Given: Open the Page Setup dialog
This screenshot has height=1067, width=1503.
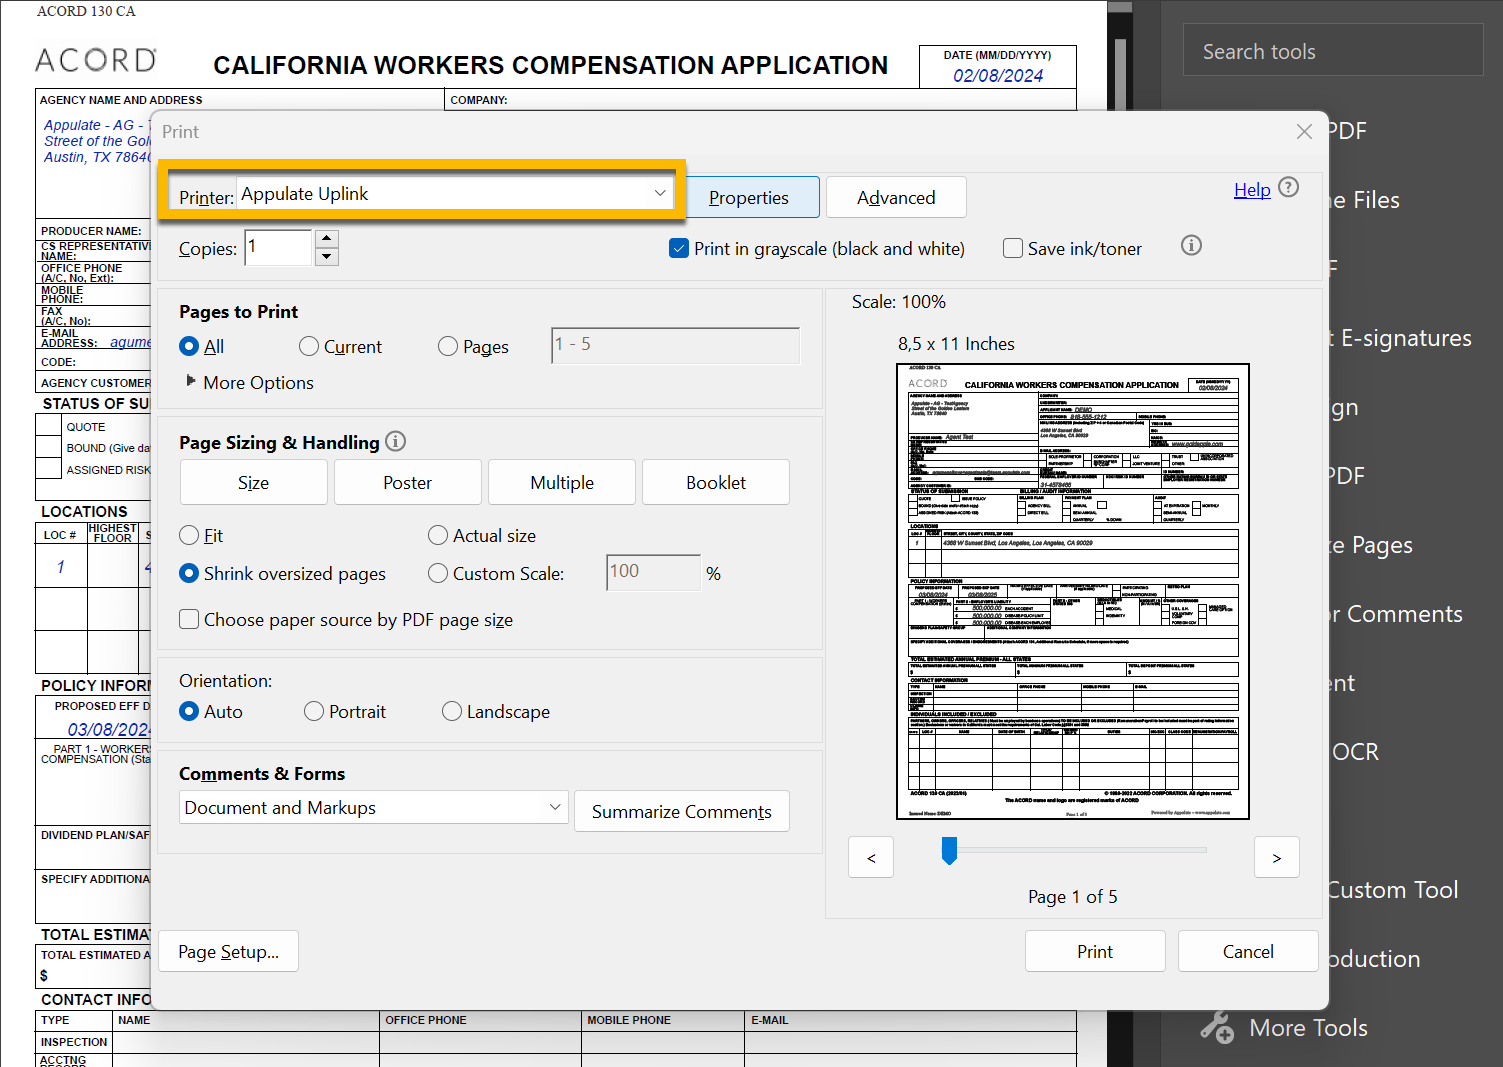Looking at the screenshot, I should pos(228,951).
